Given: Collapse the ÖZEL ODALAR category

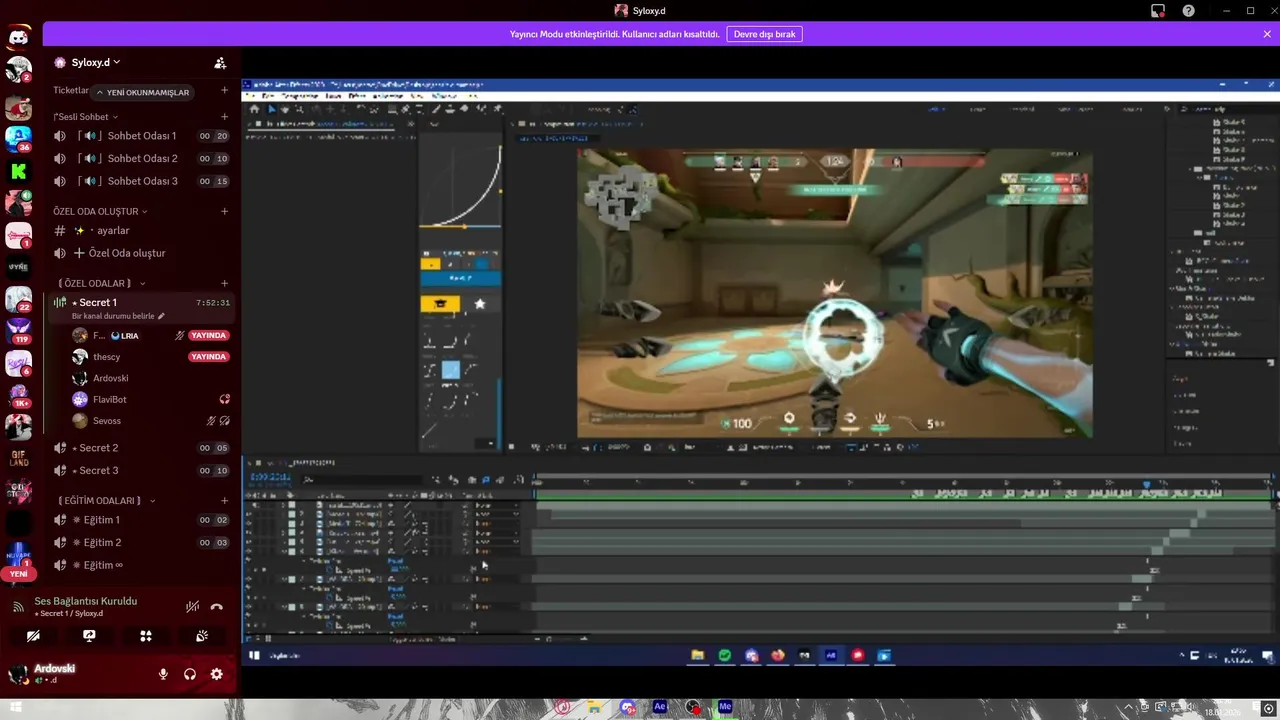Looking at the screenshot, I should click(103, 283).
